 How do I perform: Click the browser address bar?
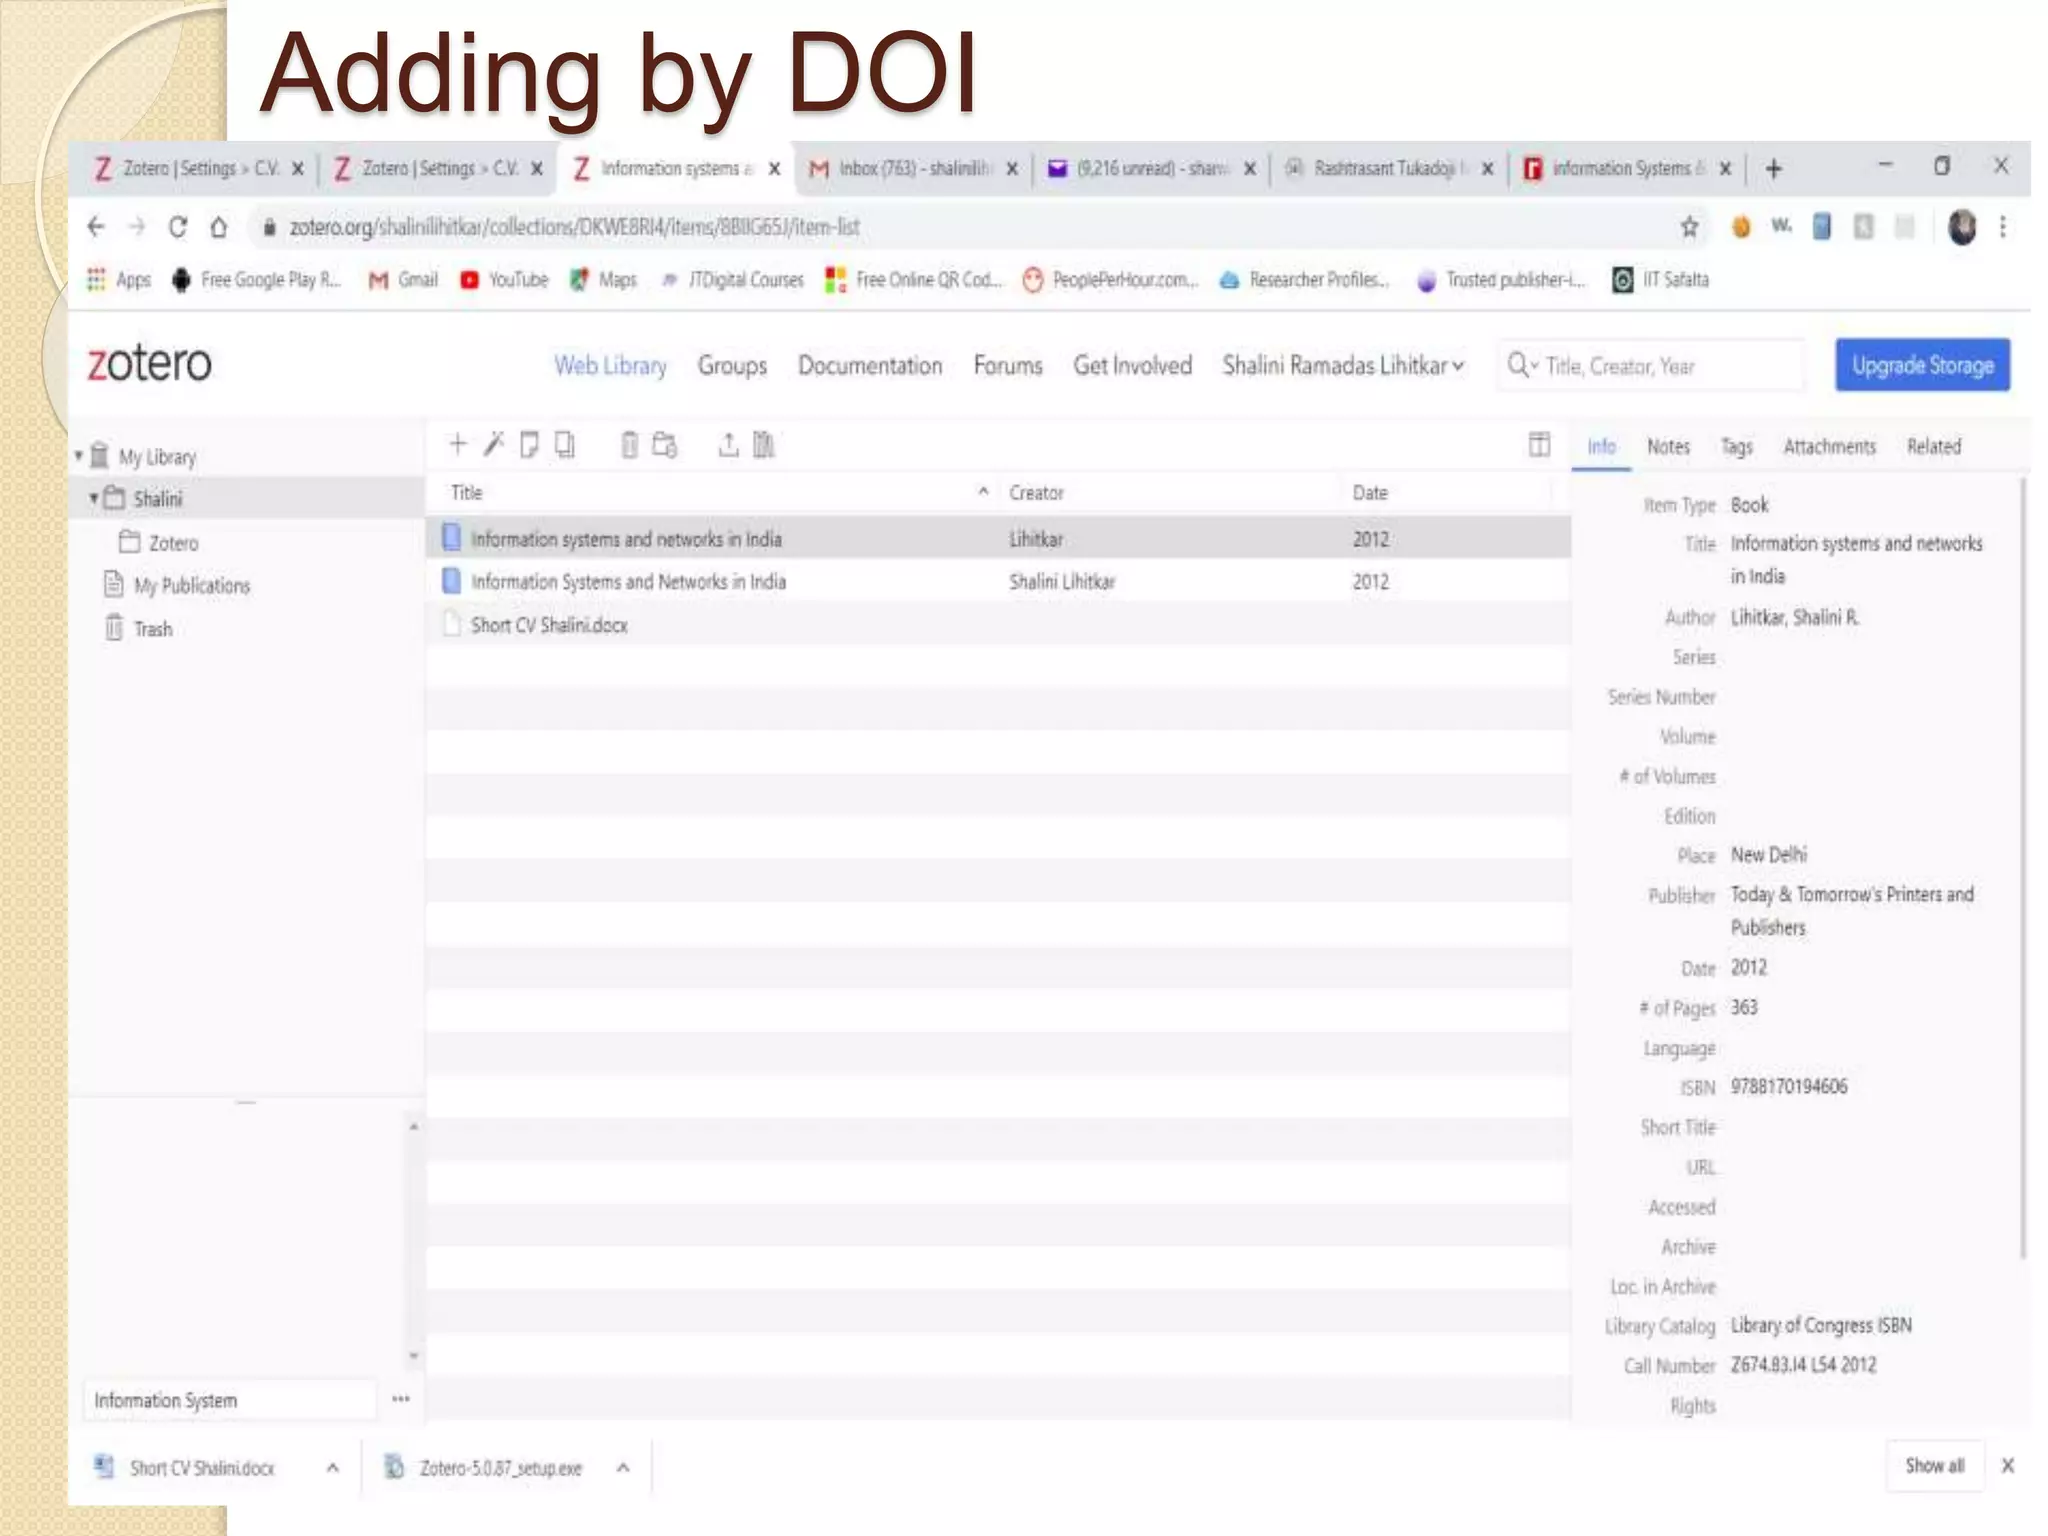960,227
